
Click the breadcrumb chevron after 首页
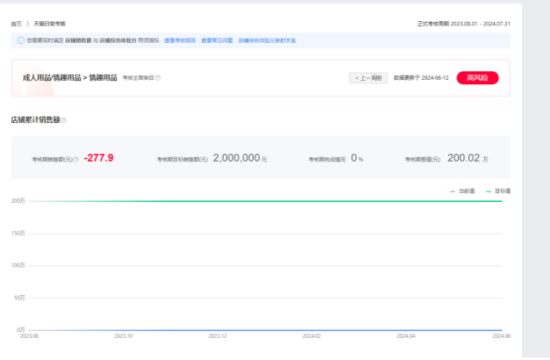(27, 24)
